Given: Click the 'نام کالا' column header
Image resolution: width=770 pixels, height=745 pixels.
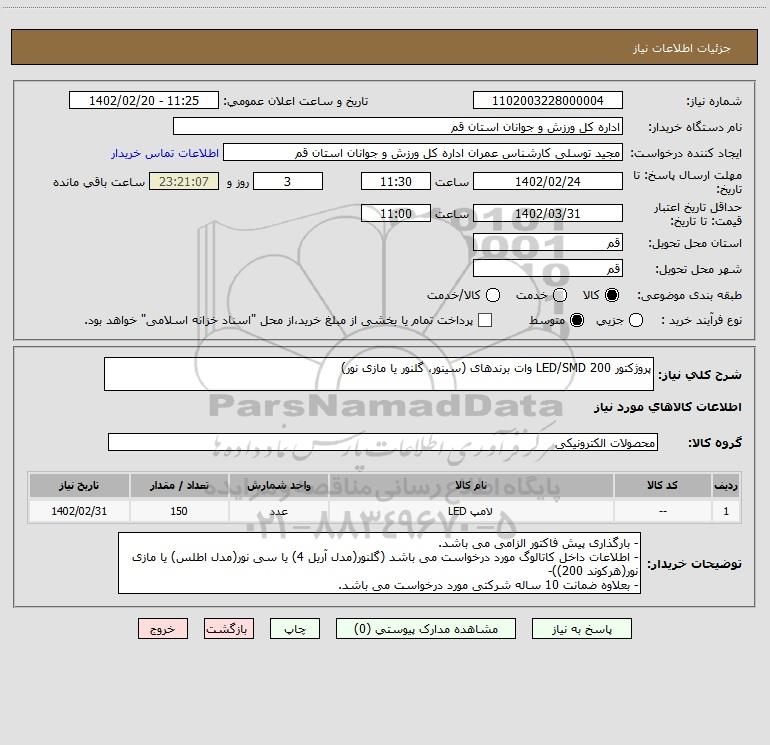Looking at the screenshot, I should pyautogui.click(x=471, y=485).
